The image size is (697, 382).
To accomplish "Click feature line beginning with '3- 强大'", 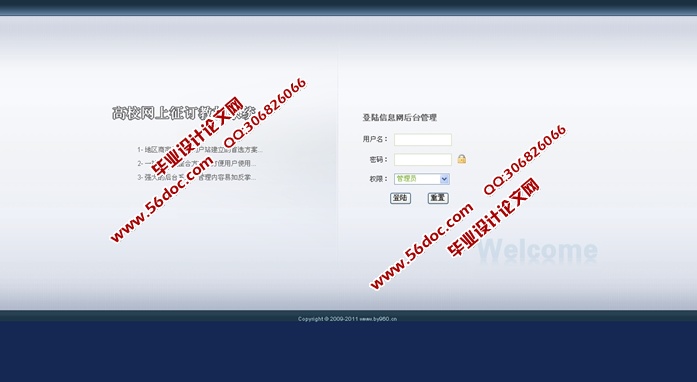I will 196,177.
